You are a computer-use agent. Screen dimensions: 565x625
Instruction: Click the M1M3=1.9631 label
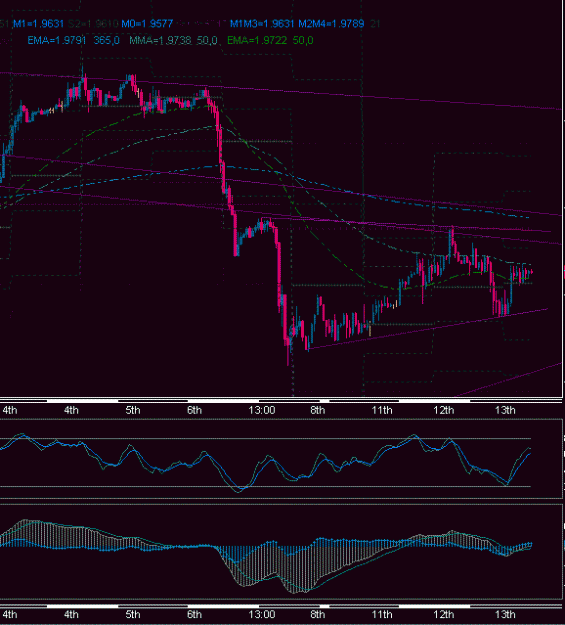tap(262, 24)
